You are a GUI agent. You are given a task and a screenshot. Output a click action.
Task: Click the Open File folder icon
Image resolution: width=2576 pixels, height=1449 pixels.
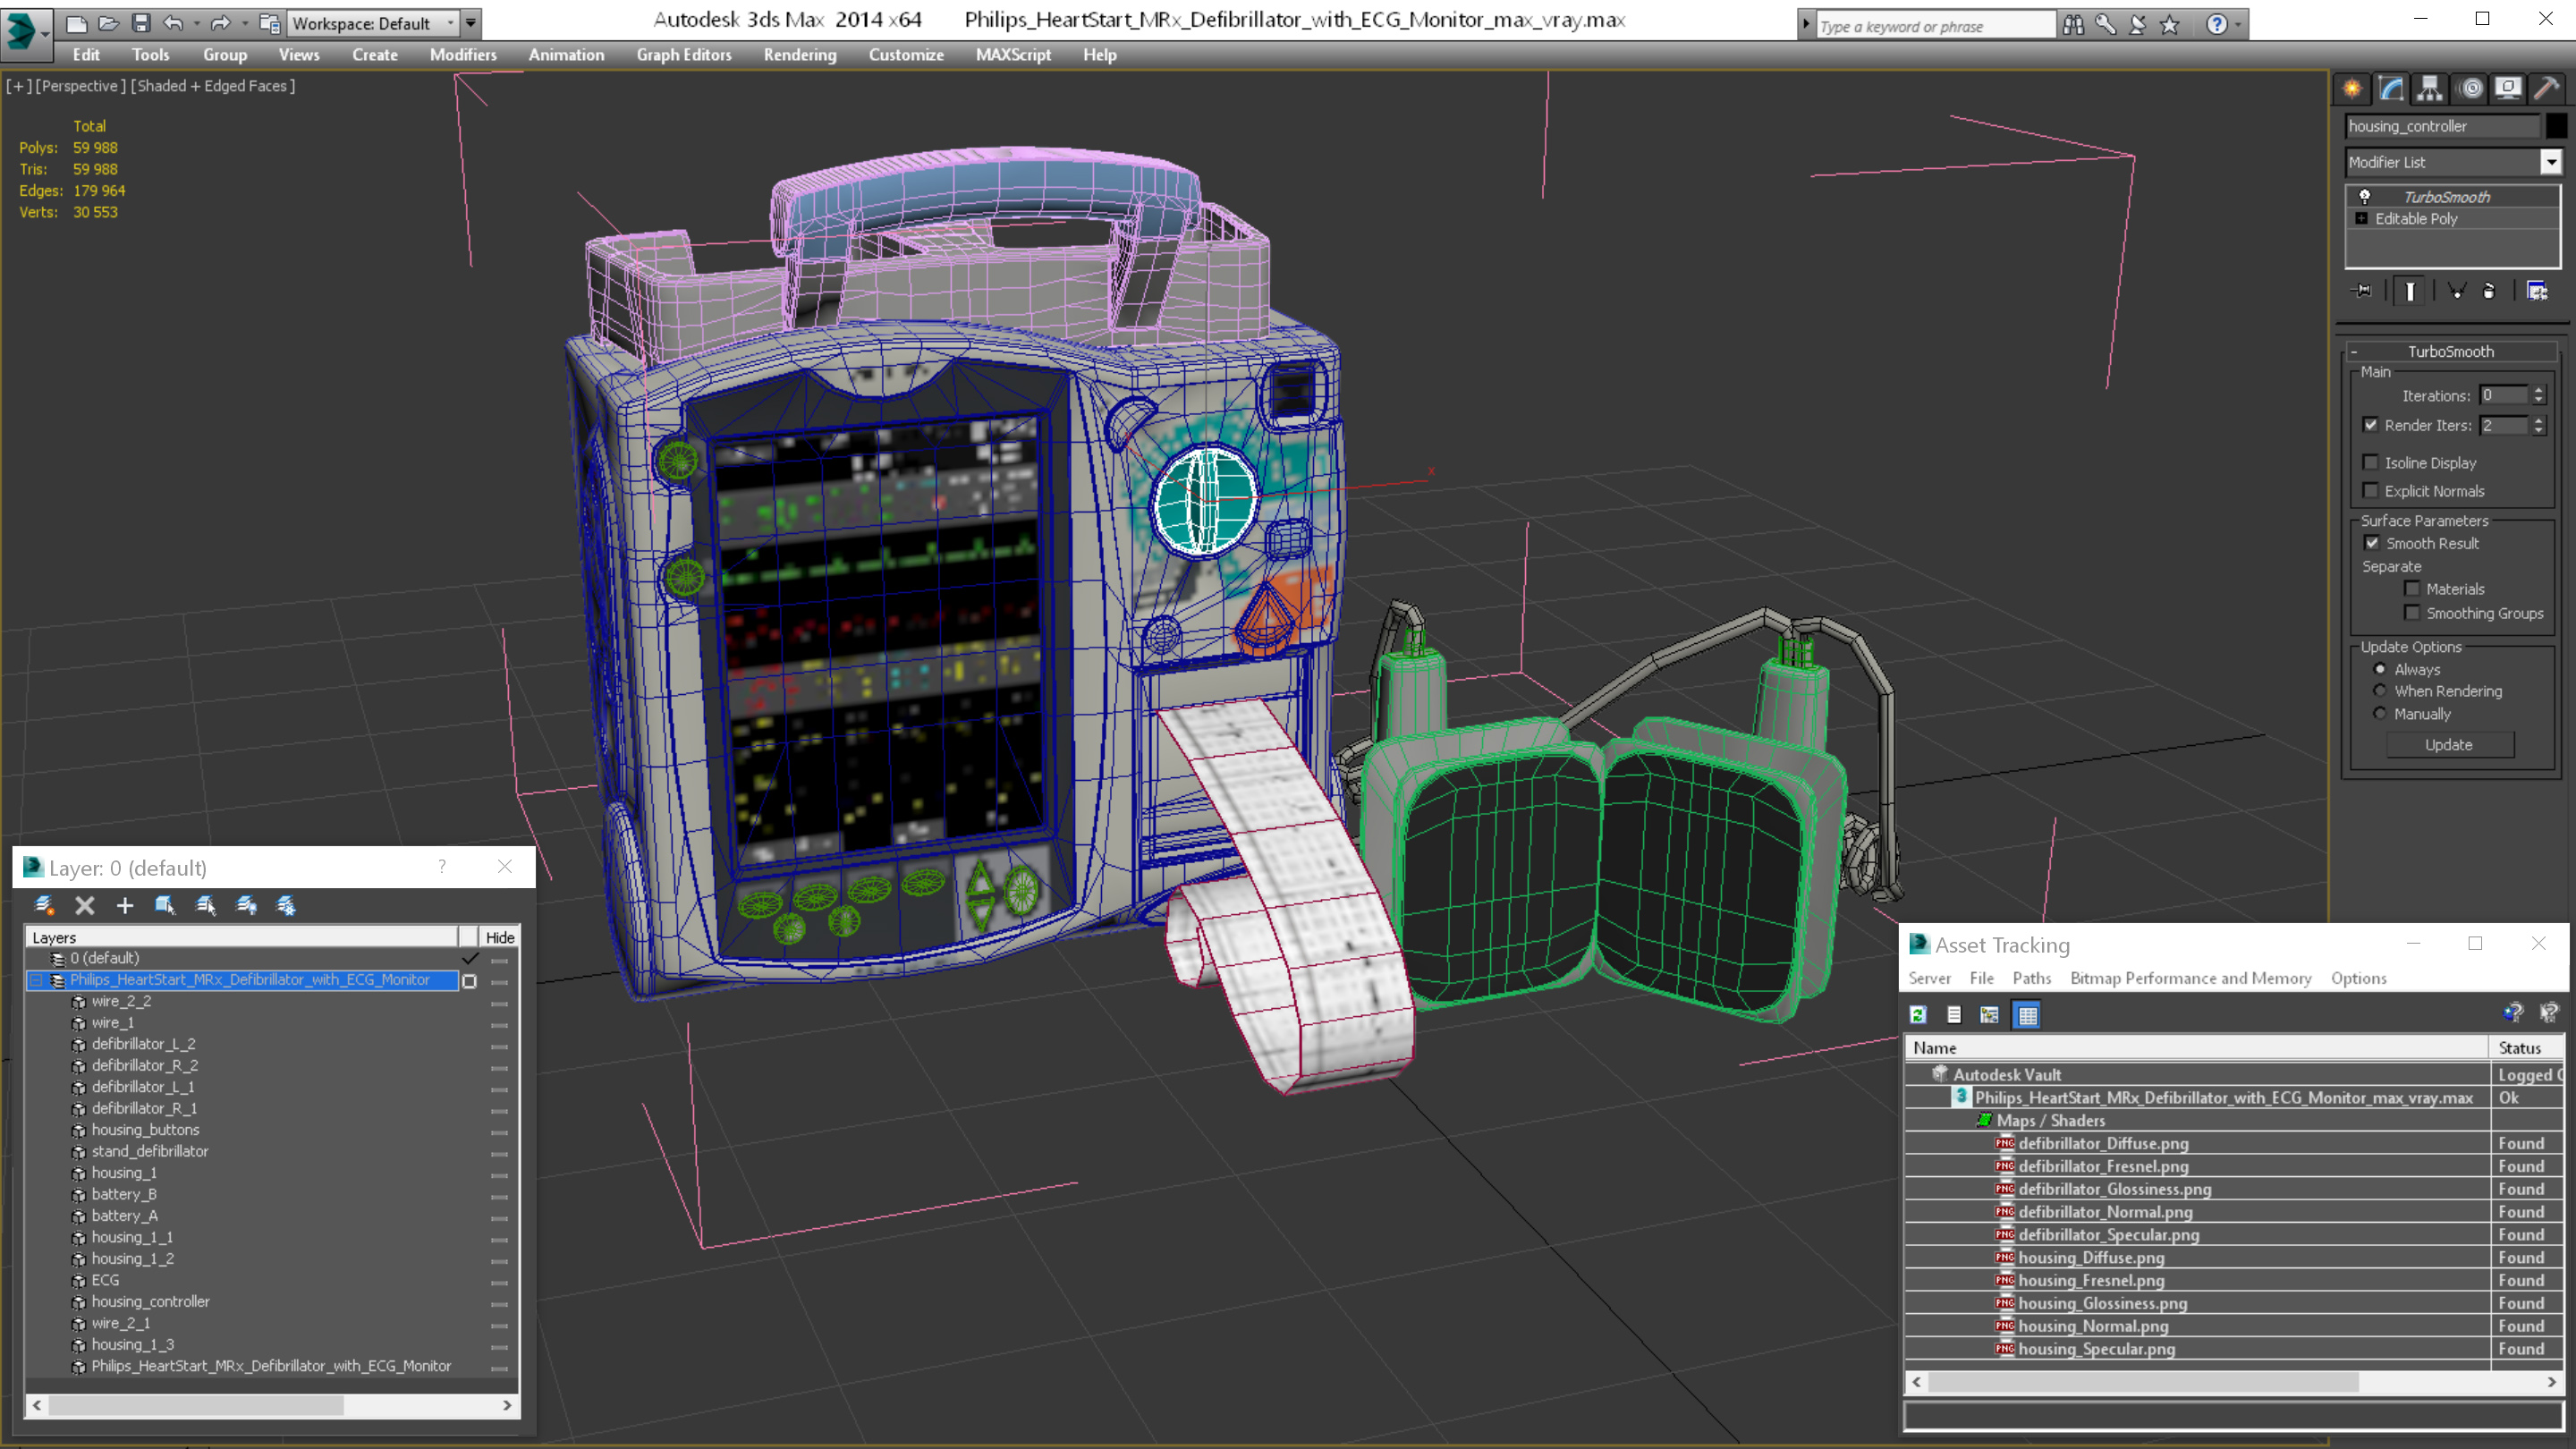(109, 23)
